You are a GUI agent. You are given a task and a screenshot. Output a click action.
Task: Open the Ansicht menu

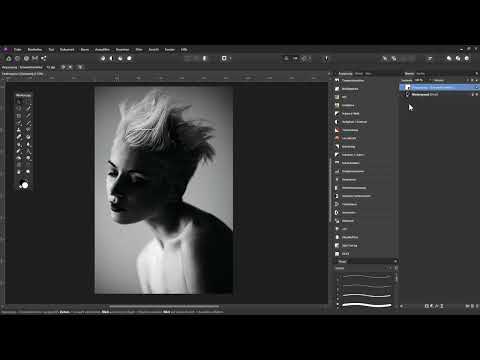154,49
